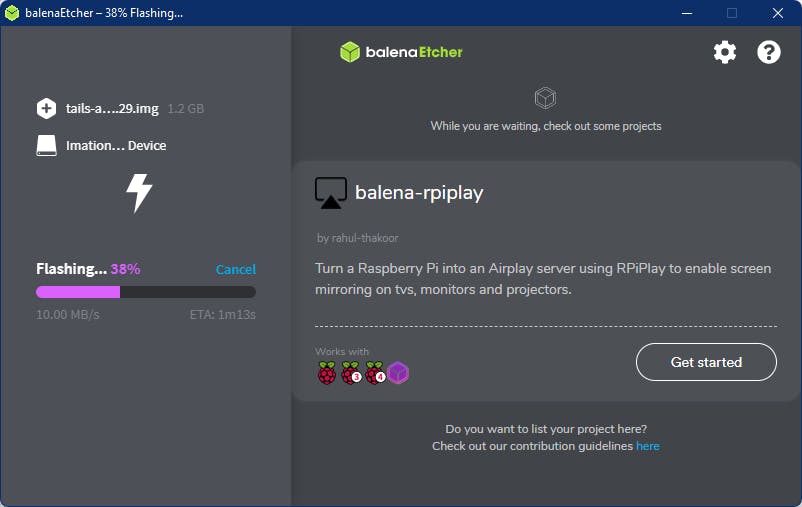
Task: Open the help question mark icon
Action: pyautogui.click(x=769, y=52)
